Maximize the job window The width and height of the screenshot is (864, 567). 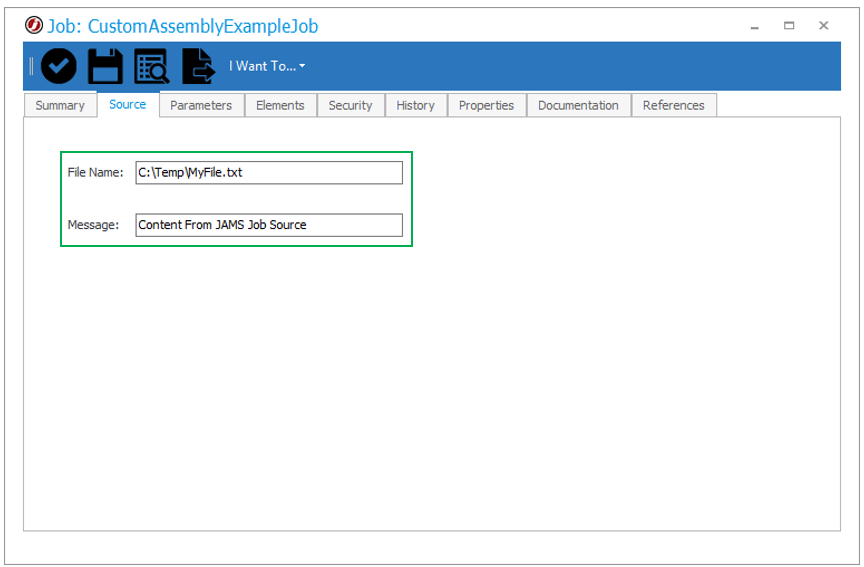[x=789, y=25]
